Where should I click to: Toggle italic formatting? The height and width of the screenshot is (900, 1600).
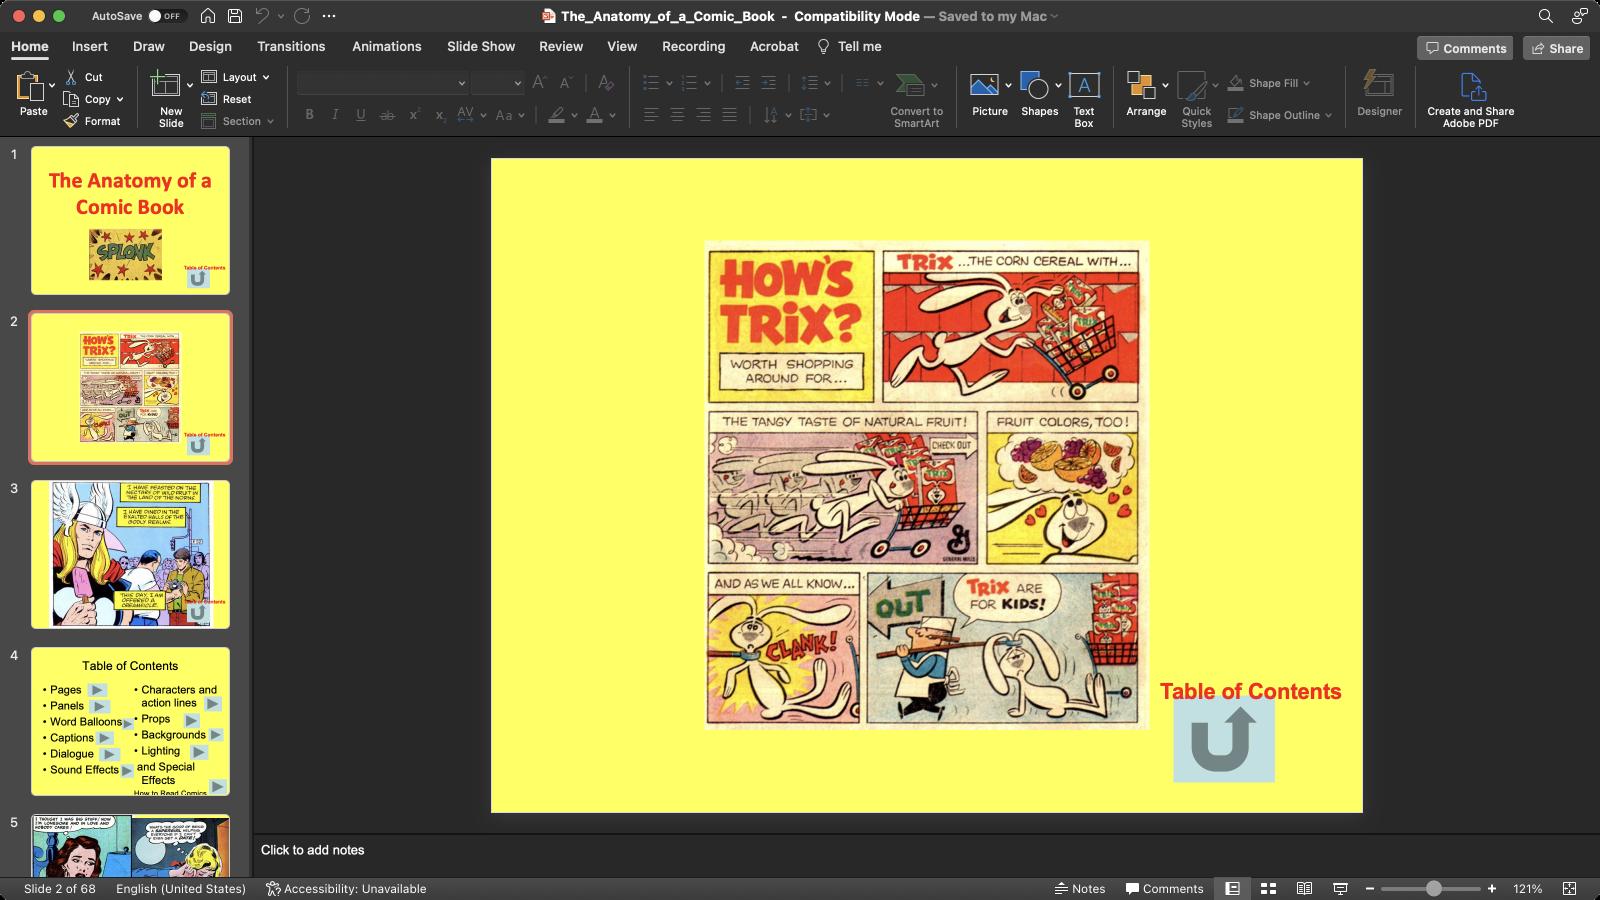point(335,115)
